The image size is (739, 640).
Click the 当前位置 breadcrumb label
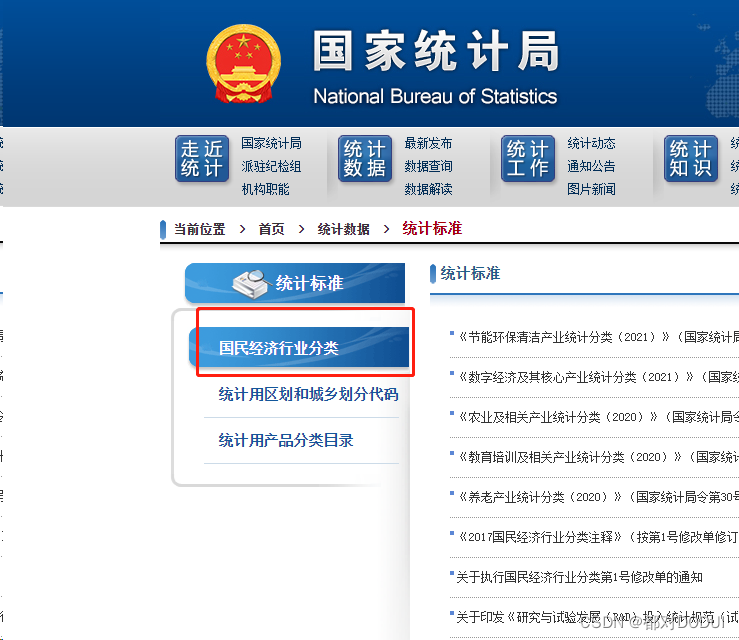[200, 229]
